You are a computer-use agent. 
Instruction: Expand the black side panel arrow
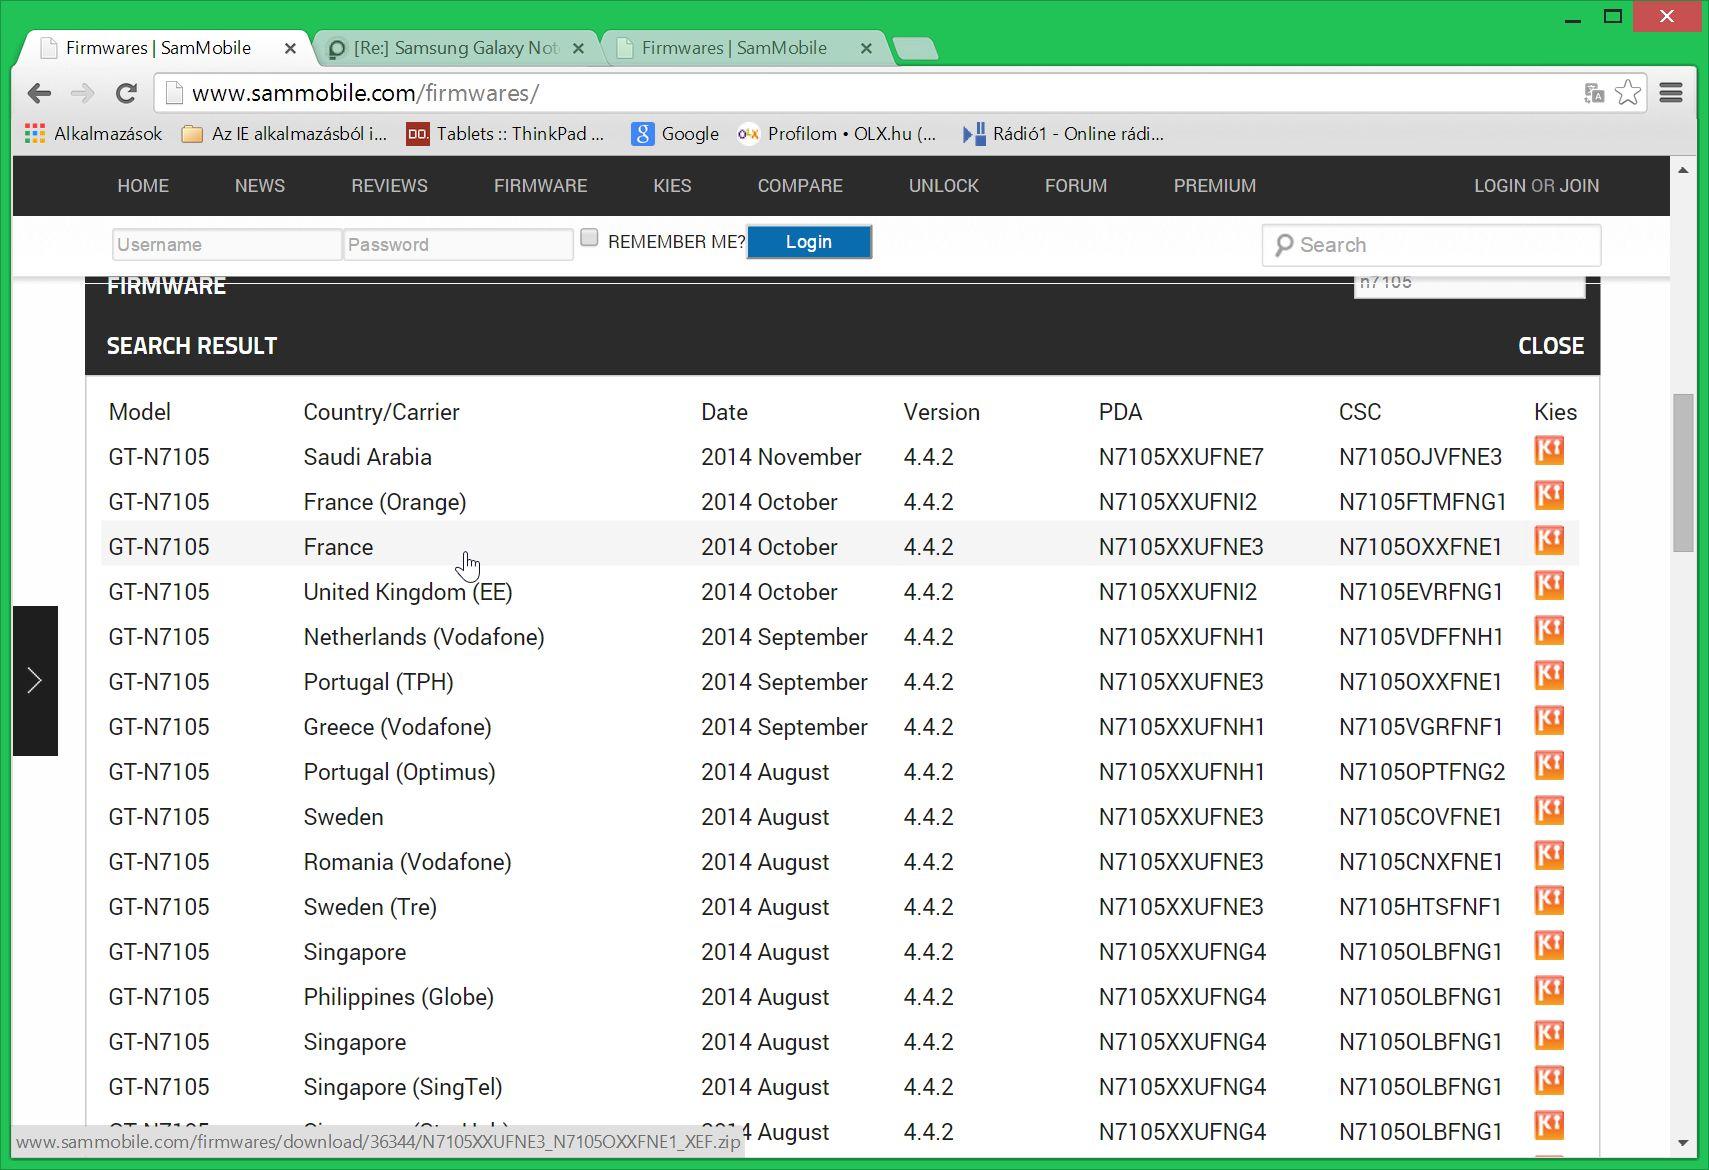[x=35, y=681]
